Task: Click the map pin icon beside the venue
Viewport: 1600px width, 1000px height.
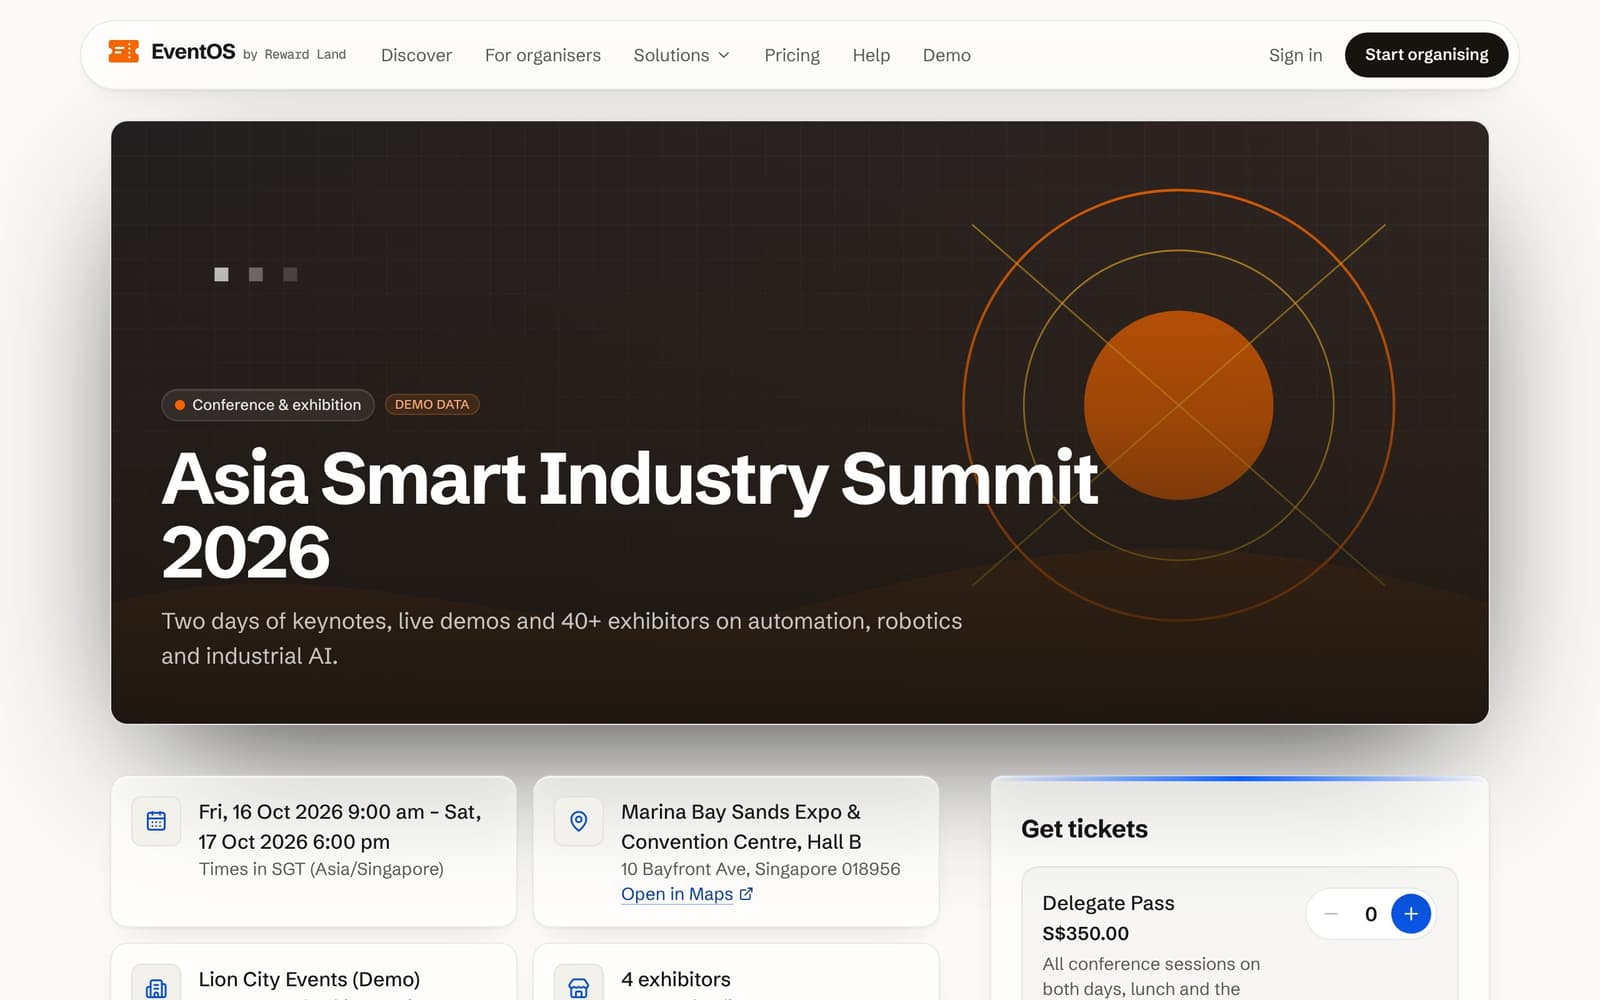Action: pyautogui.click(x=578, y=821)
